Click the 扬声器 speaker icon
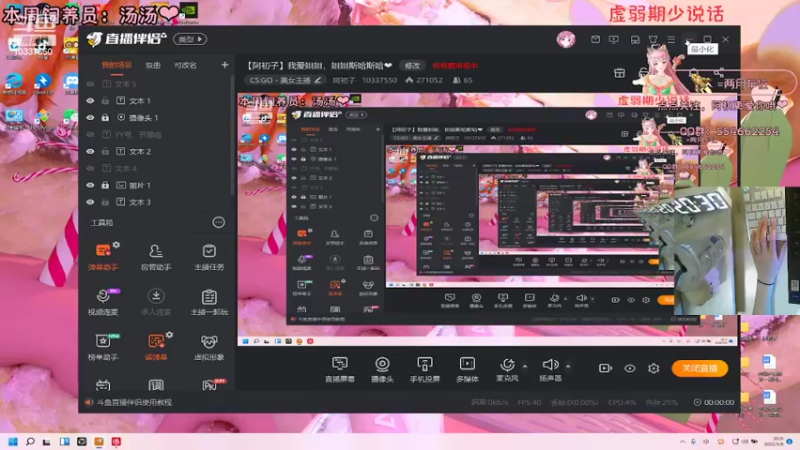Image resolution: width=800 pixels, height=450 pixels. [x=550, y=364]
